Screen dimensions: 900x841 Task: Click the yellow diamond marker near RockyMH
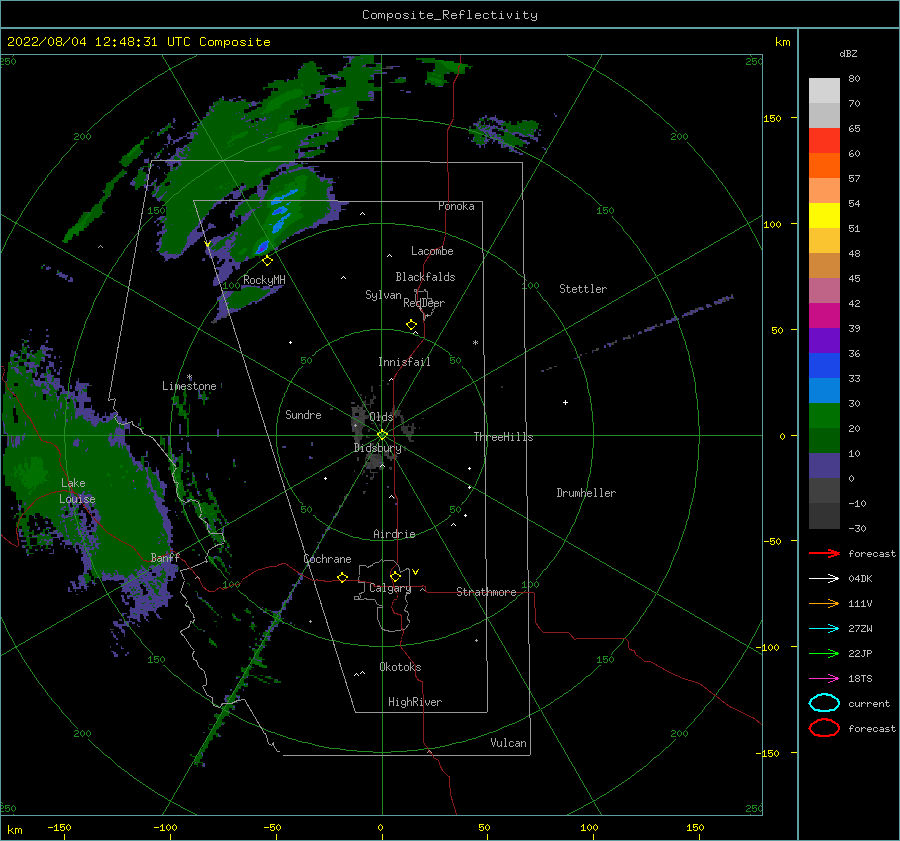click(x=267, y=261)
